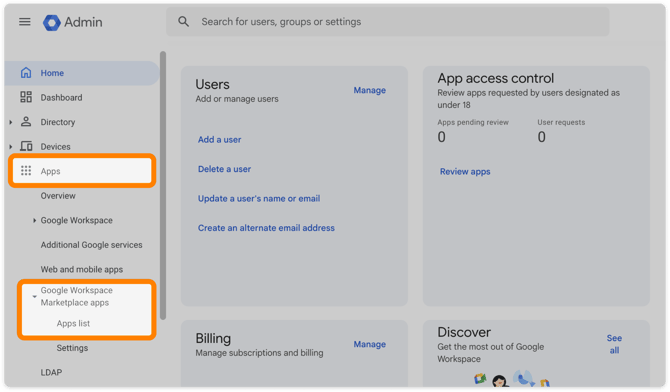
Task: Open LDAP in sidebar
Action: (x=51, y=372)
